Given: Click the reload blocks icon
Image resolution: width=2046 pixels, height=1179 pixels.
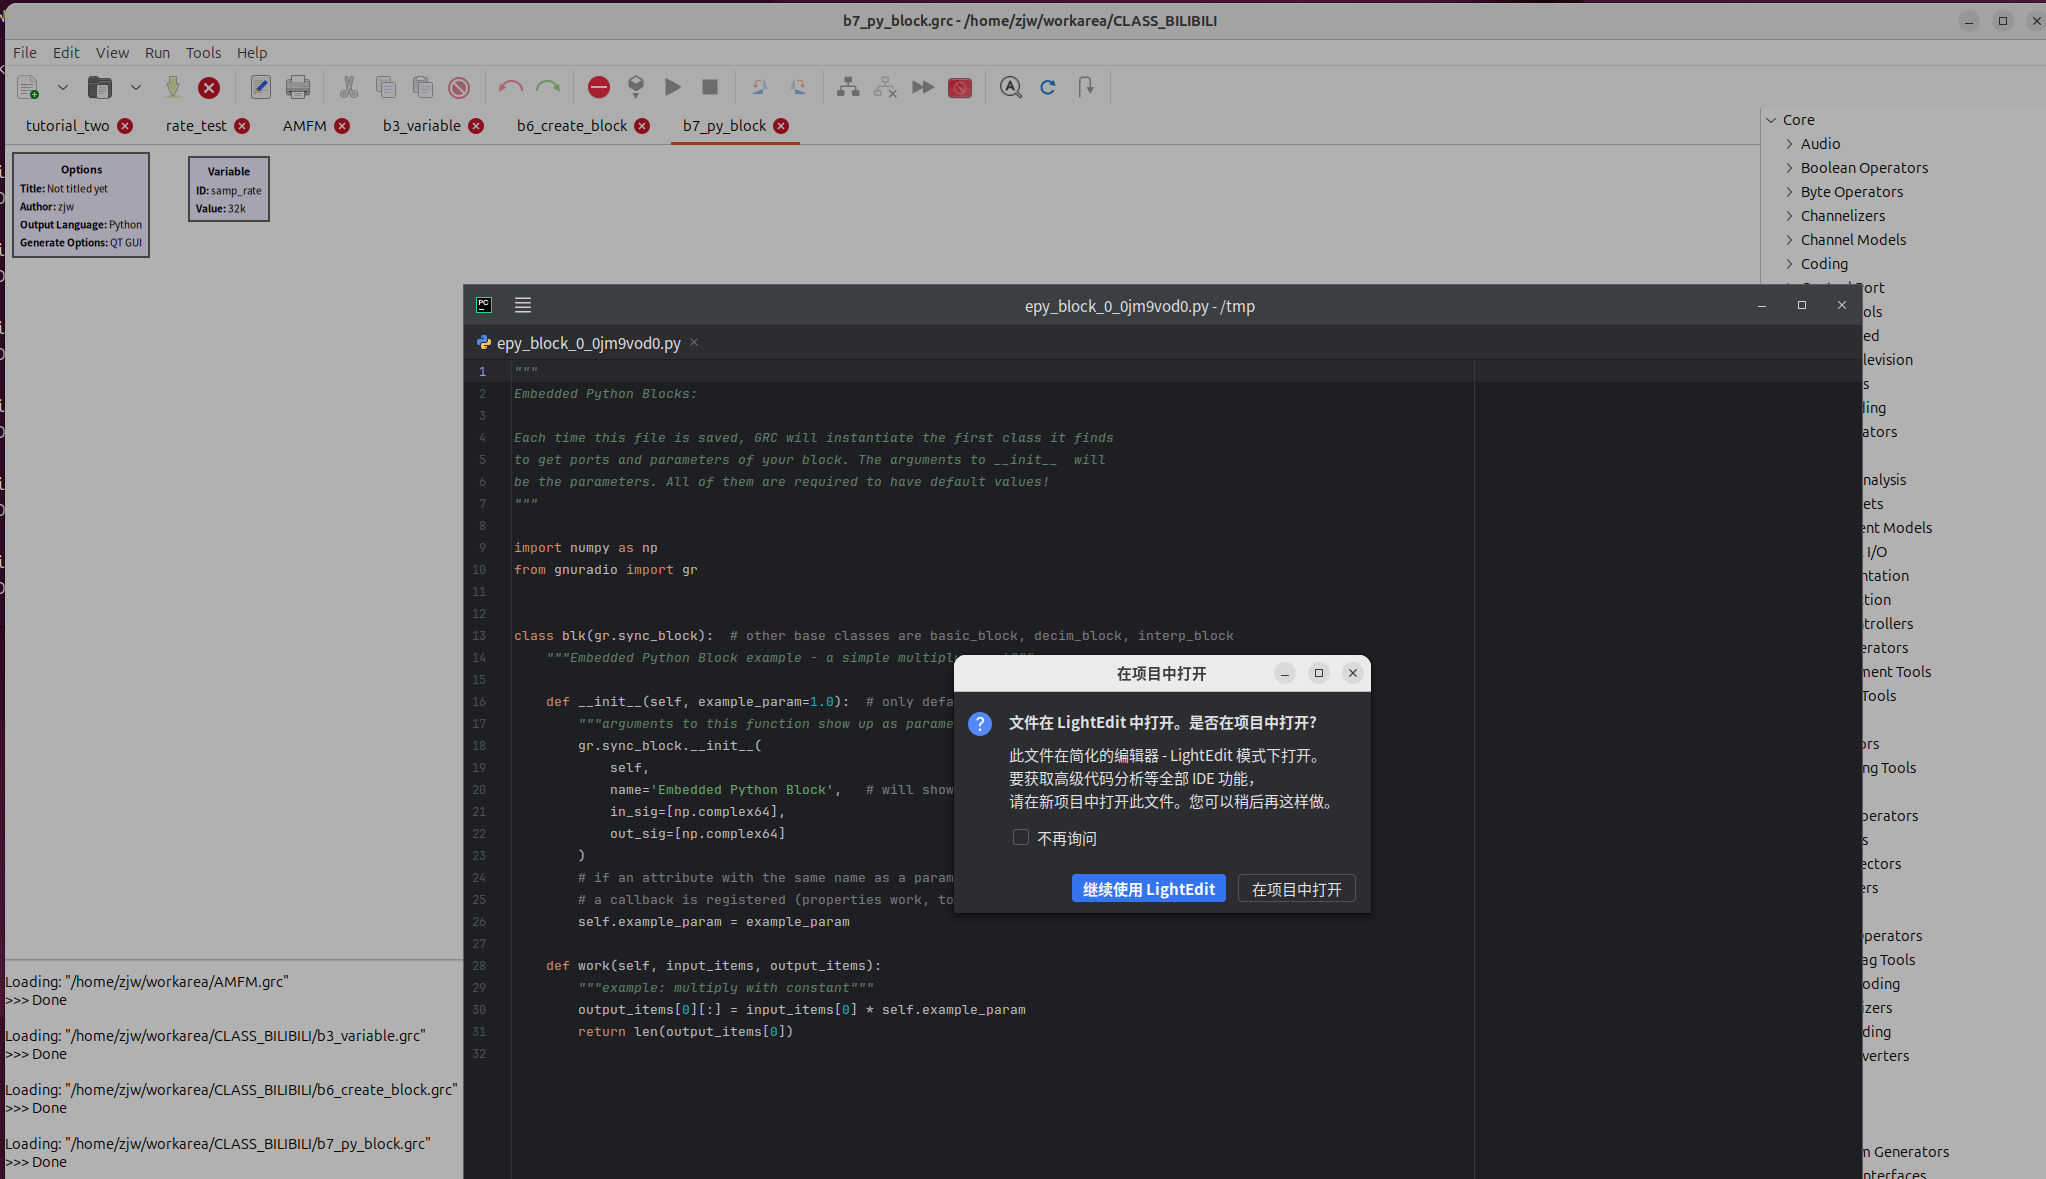Looking at the screenshot, I should click(x=1047, y=88).
